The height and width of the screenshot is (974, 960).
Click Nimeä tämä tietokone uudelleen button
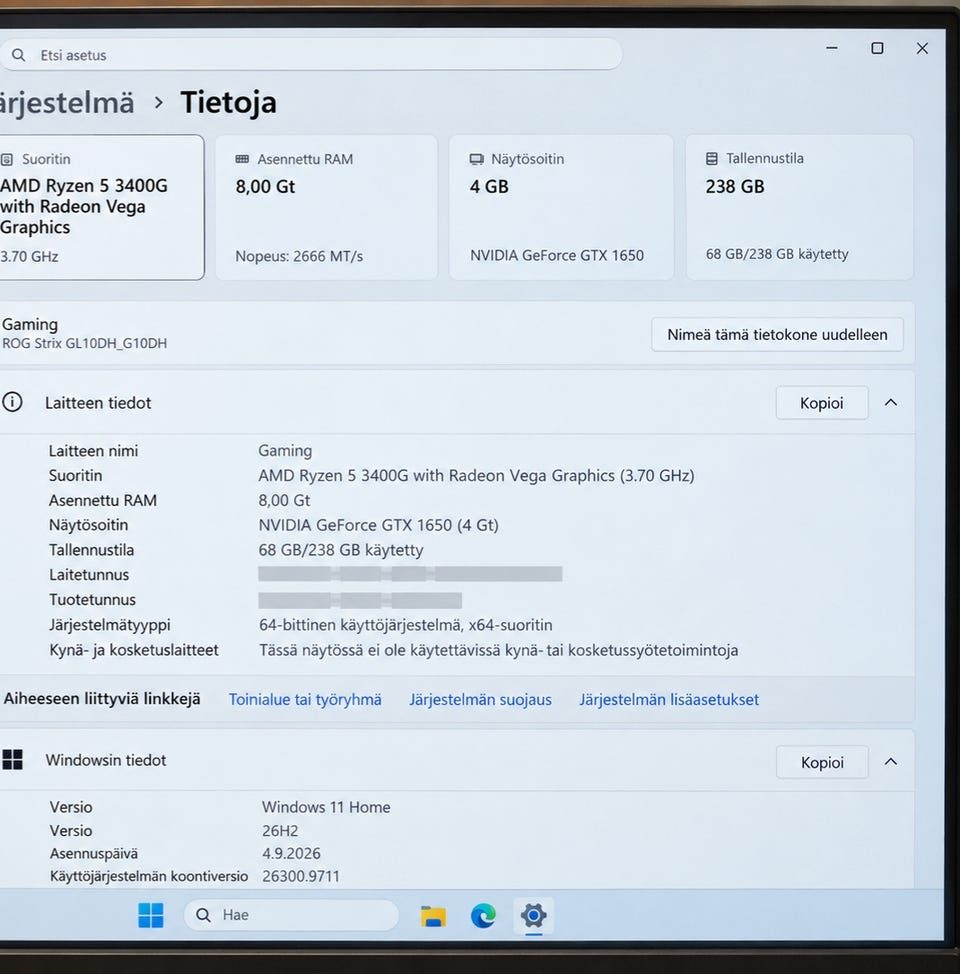(777, 334)
